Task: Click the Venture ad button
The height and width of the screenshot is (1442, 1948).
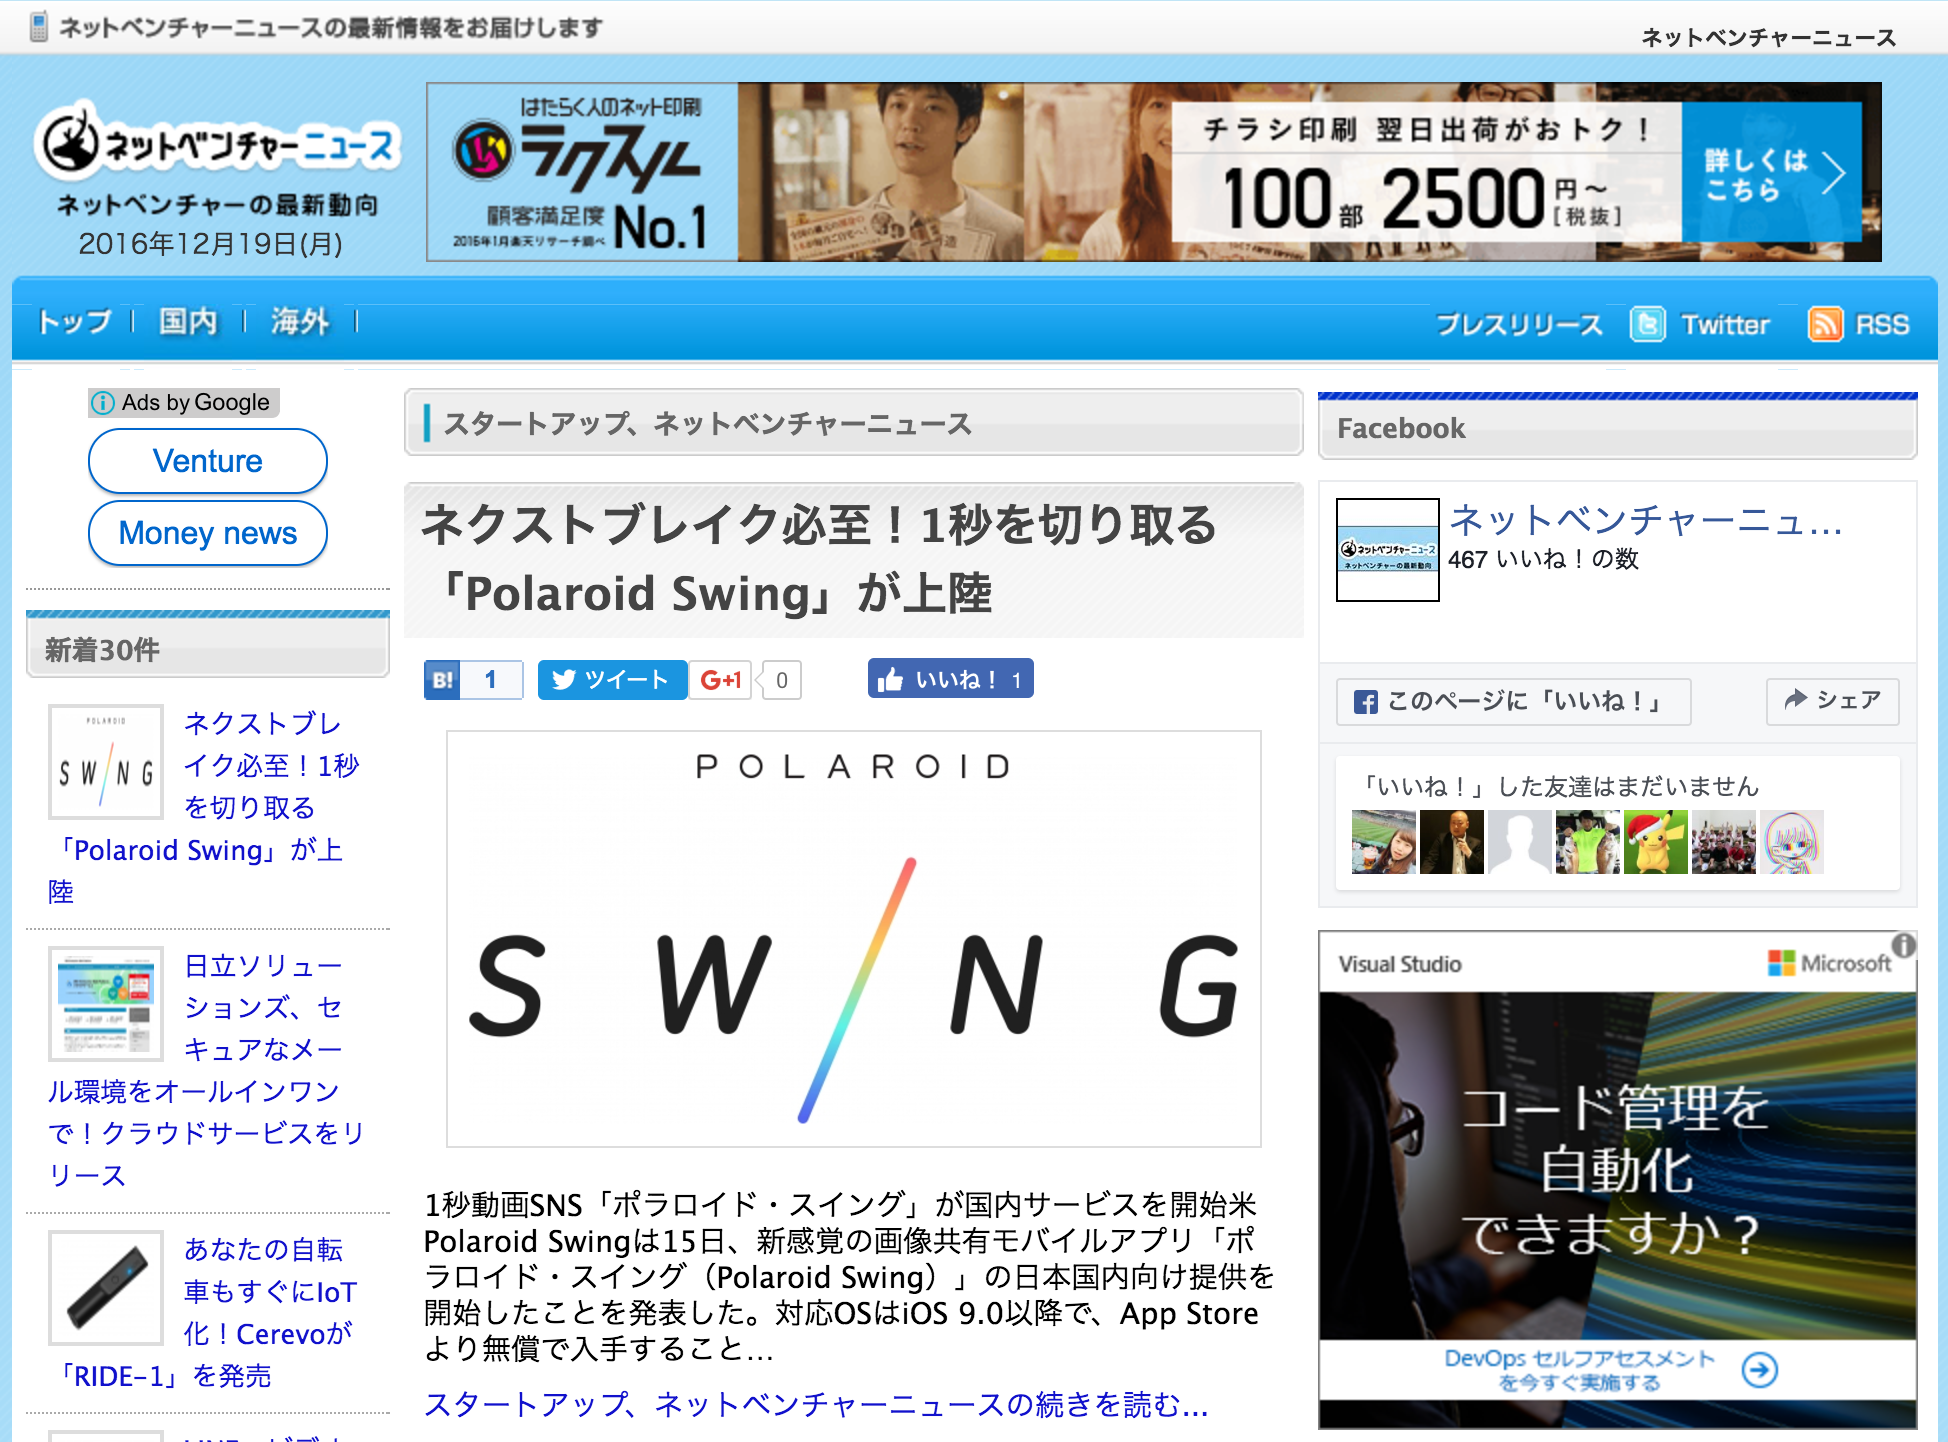Action: coord(208,461)
